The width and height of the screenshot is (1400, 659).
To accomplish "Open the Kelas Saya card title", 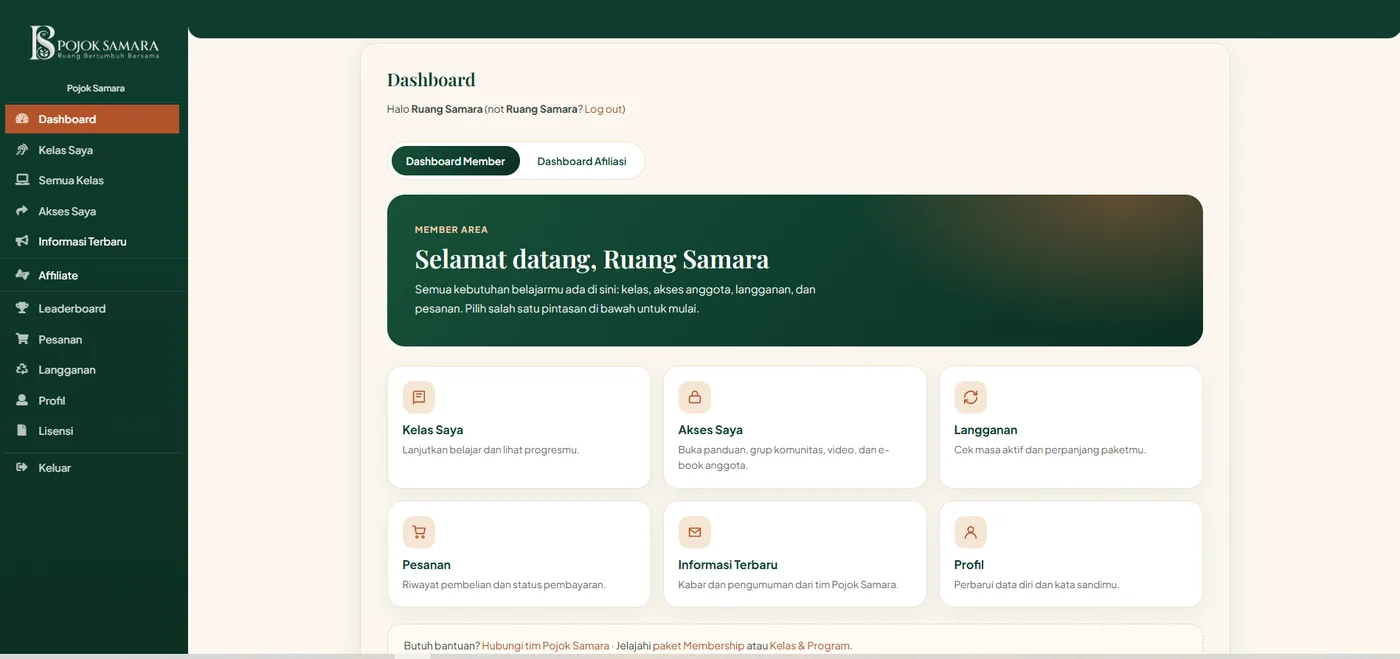I will pyautogui.click(x=433, y=430).
